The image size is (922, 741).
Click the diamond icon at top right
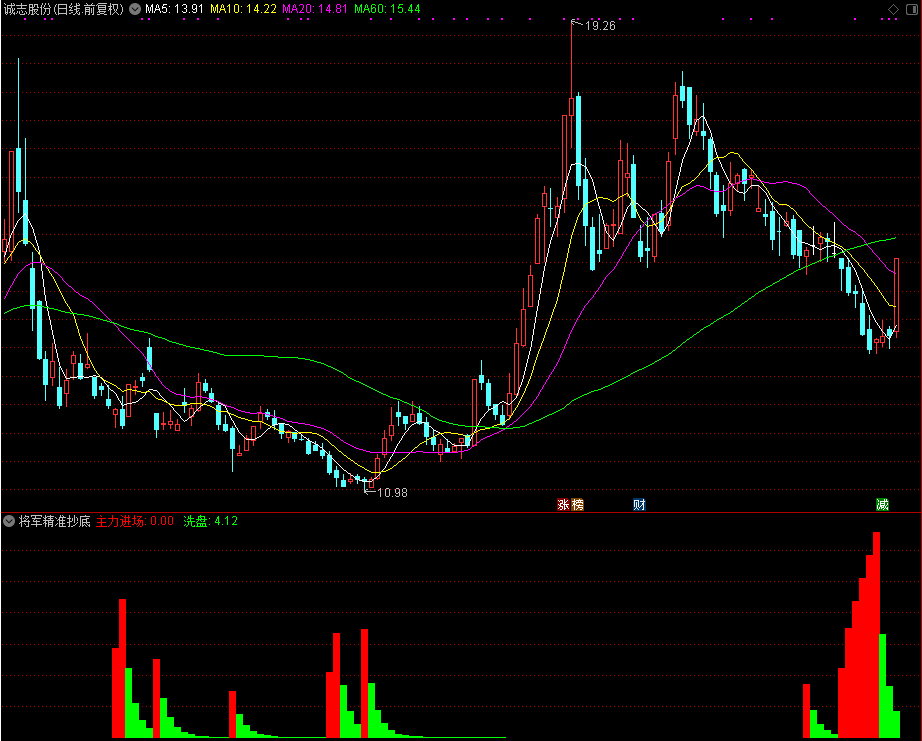893,9
